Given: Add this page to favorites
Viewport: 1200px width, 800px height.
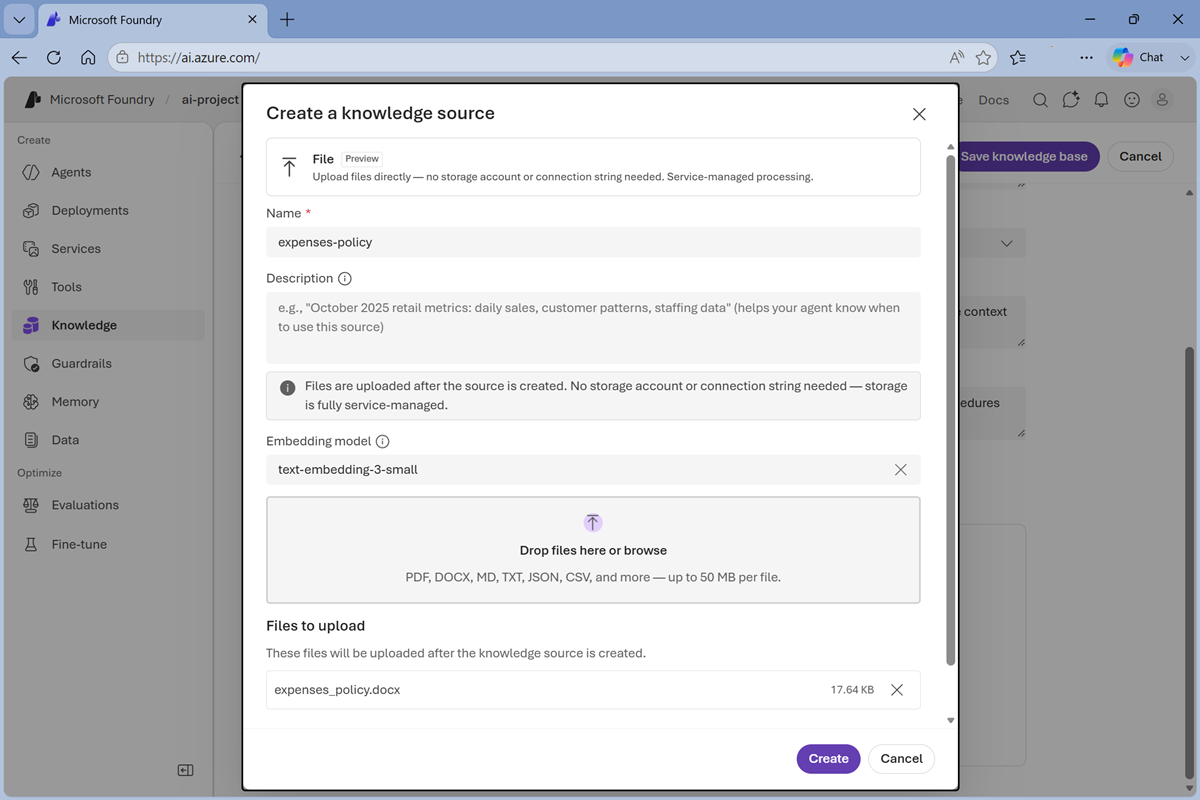Looking at the screenshot, I should 983,58.
